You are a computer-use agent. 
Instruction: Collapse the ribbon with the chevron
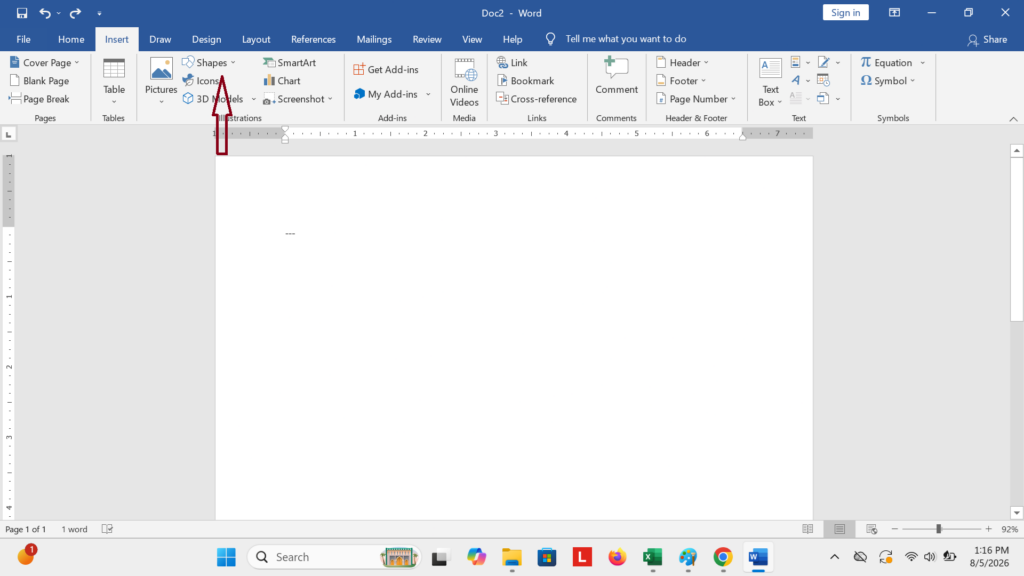point(1013,119)
